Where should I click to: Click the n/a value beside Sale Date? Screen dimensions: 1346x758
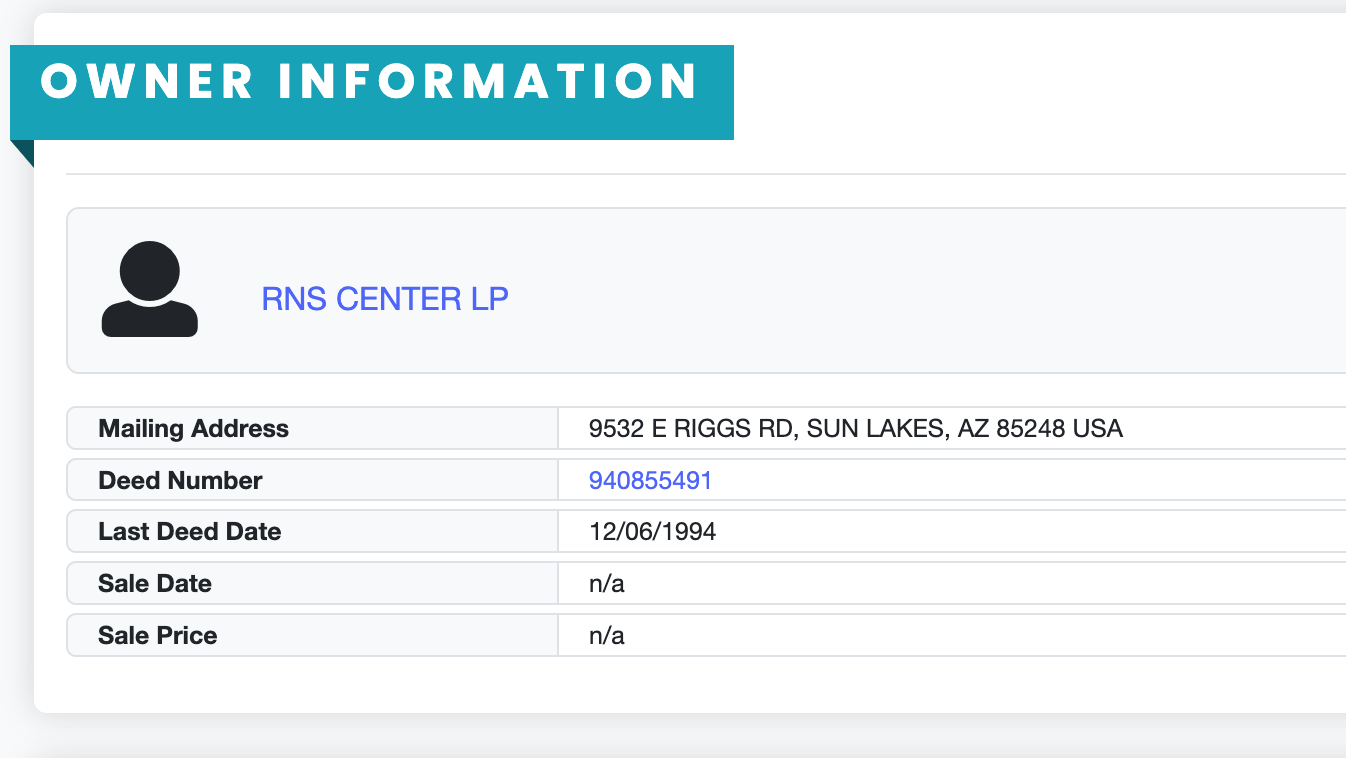click(606, 584)
